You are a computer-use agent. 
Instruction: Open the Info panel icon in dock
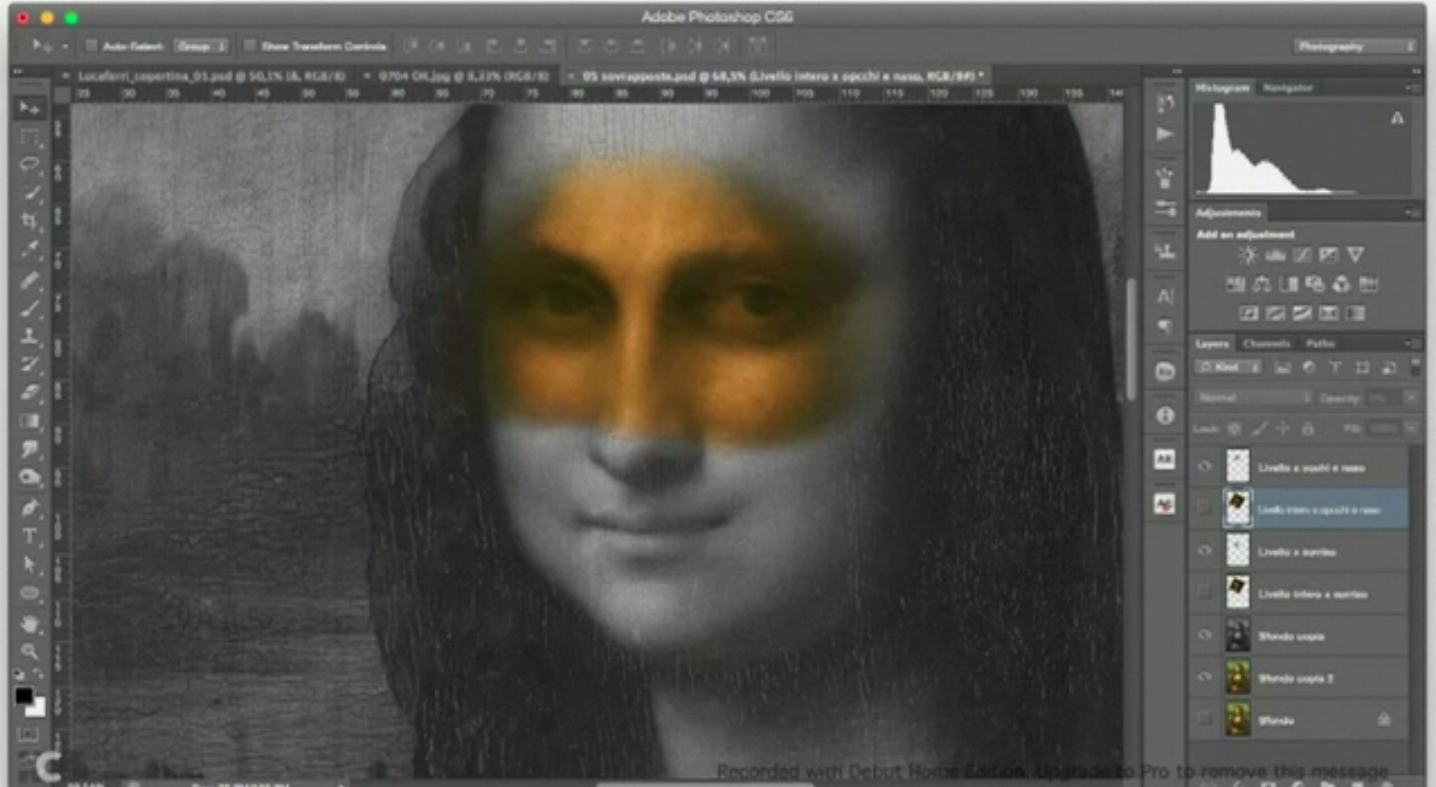click(x=1165, y=415)
